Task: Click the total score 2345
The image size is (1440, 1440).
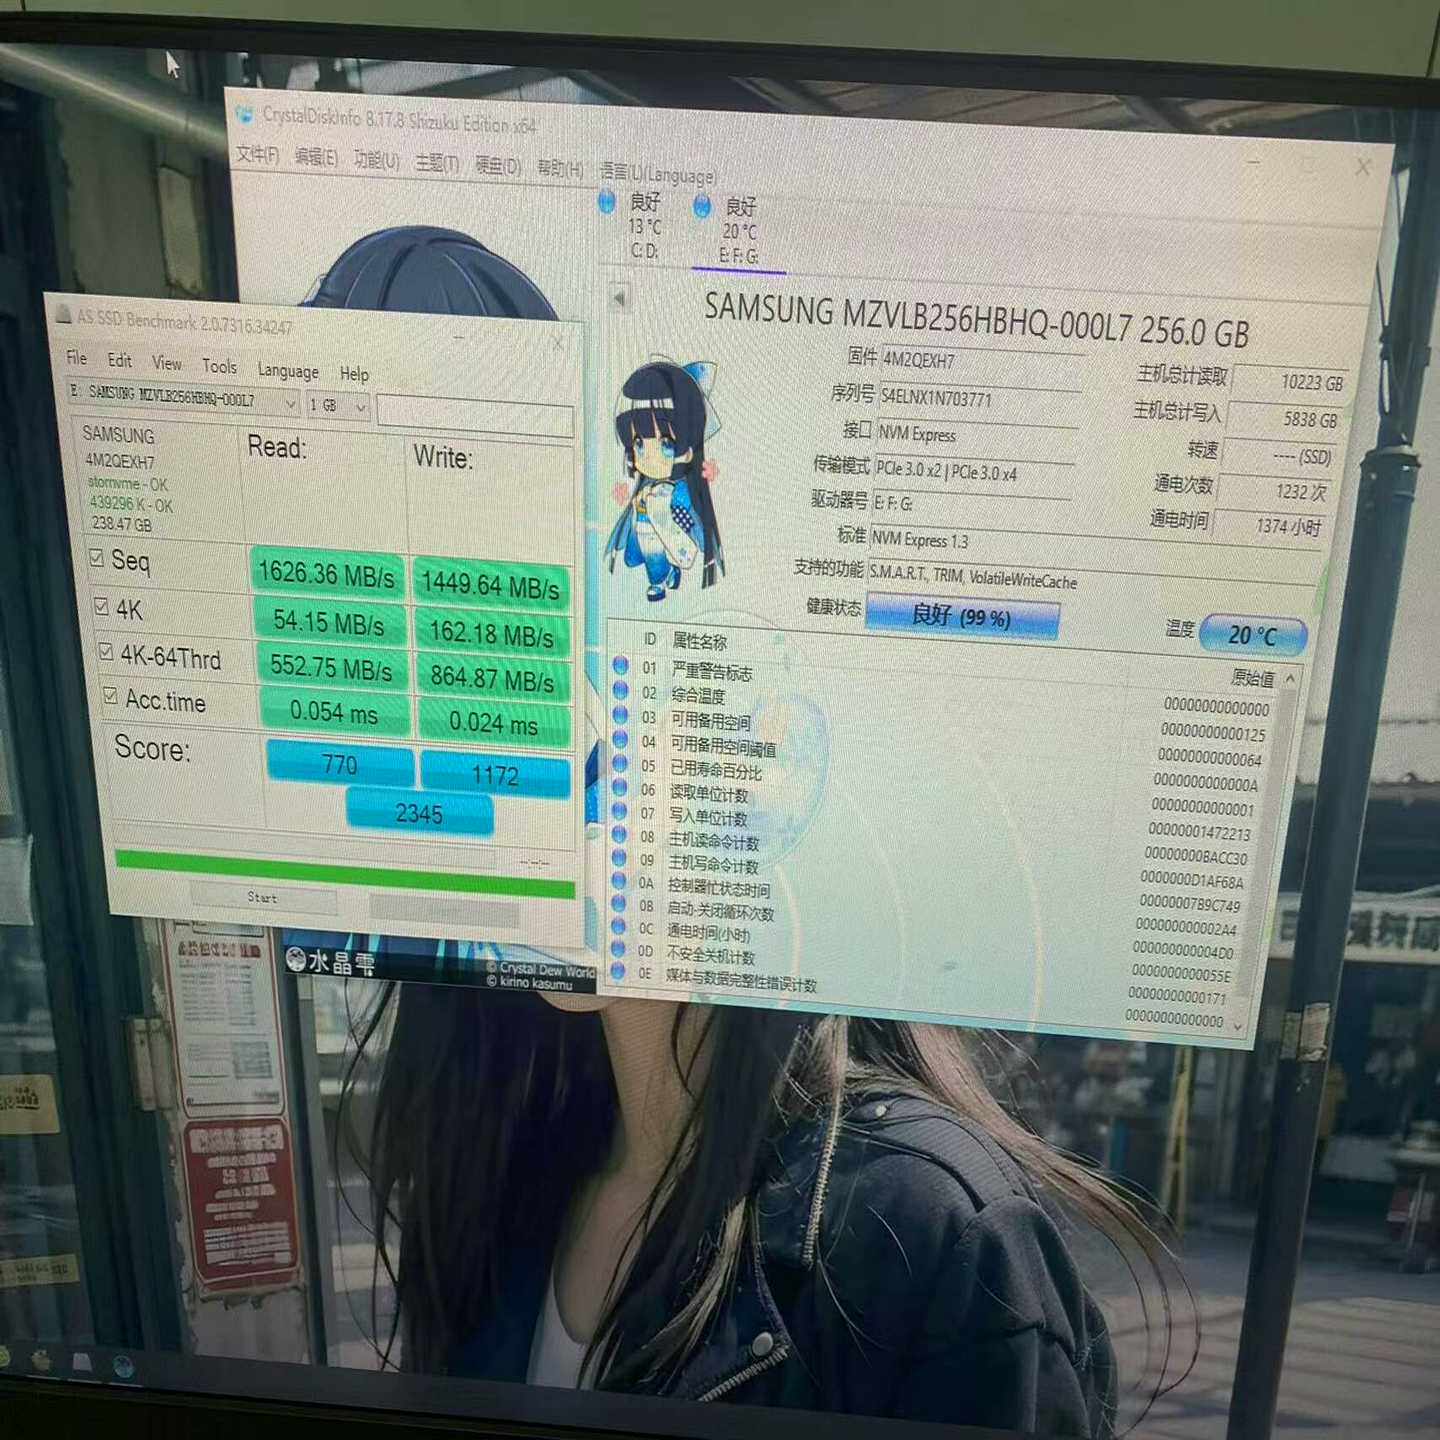Action: click(x=419, y=813)
